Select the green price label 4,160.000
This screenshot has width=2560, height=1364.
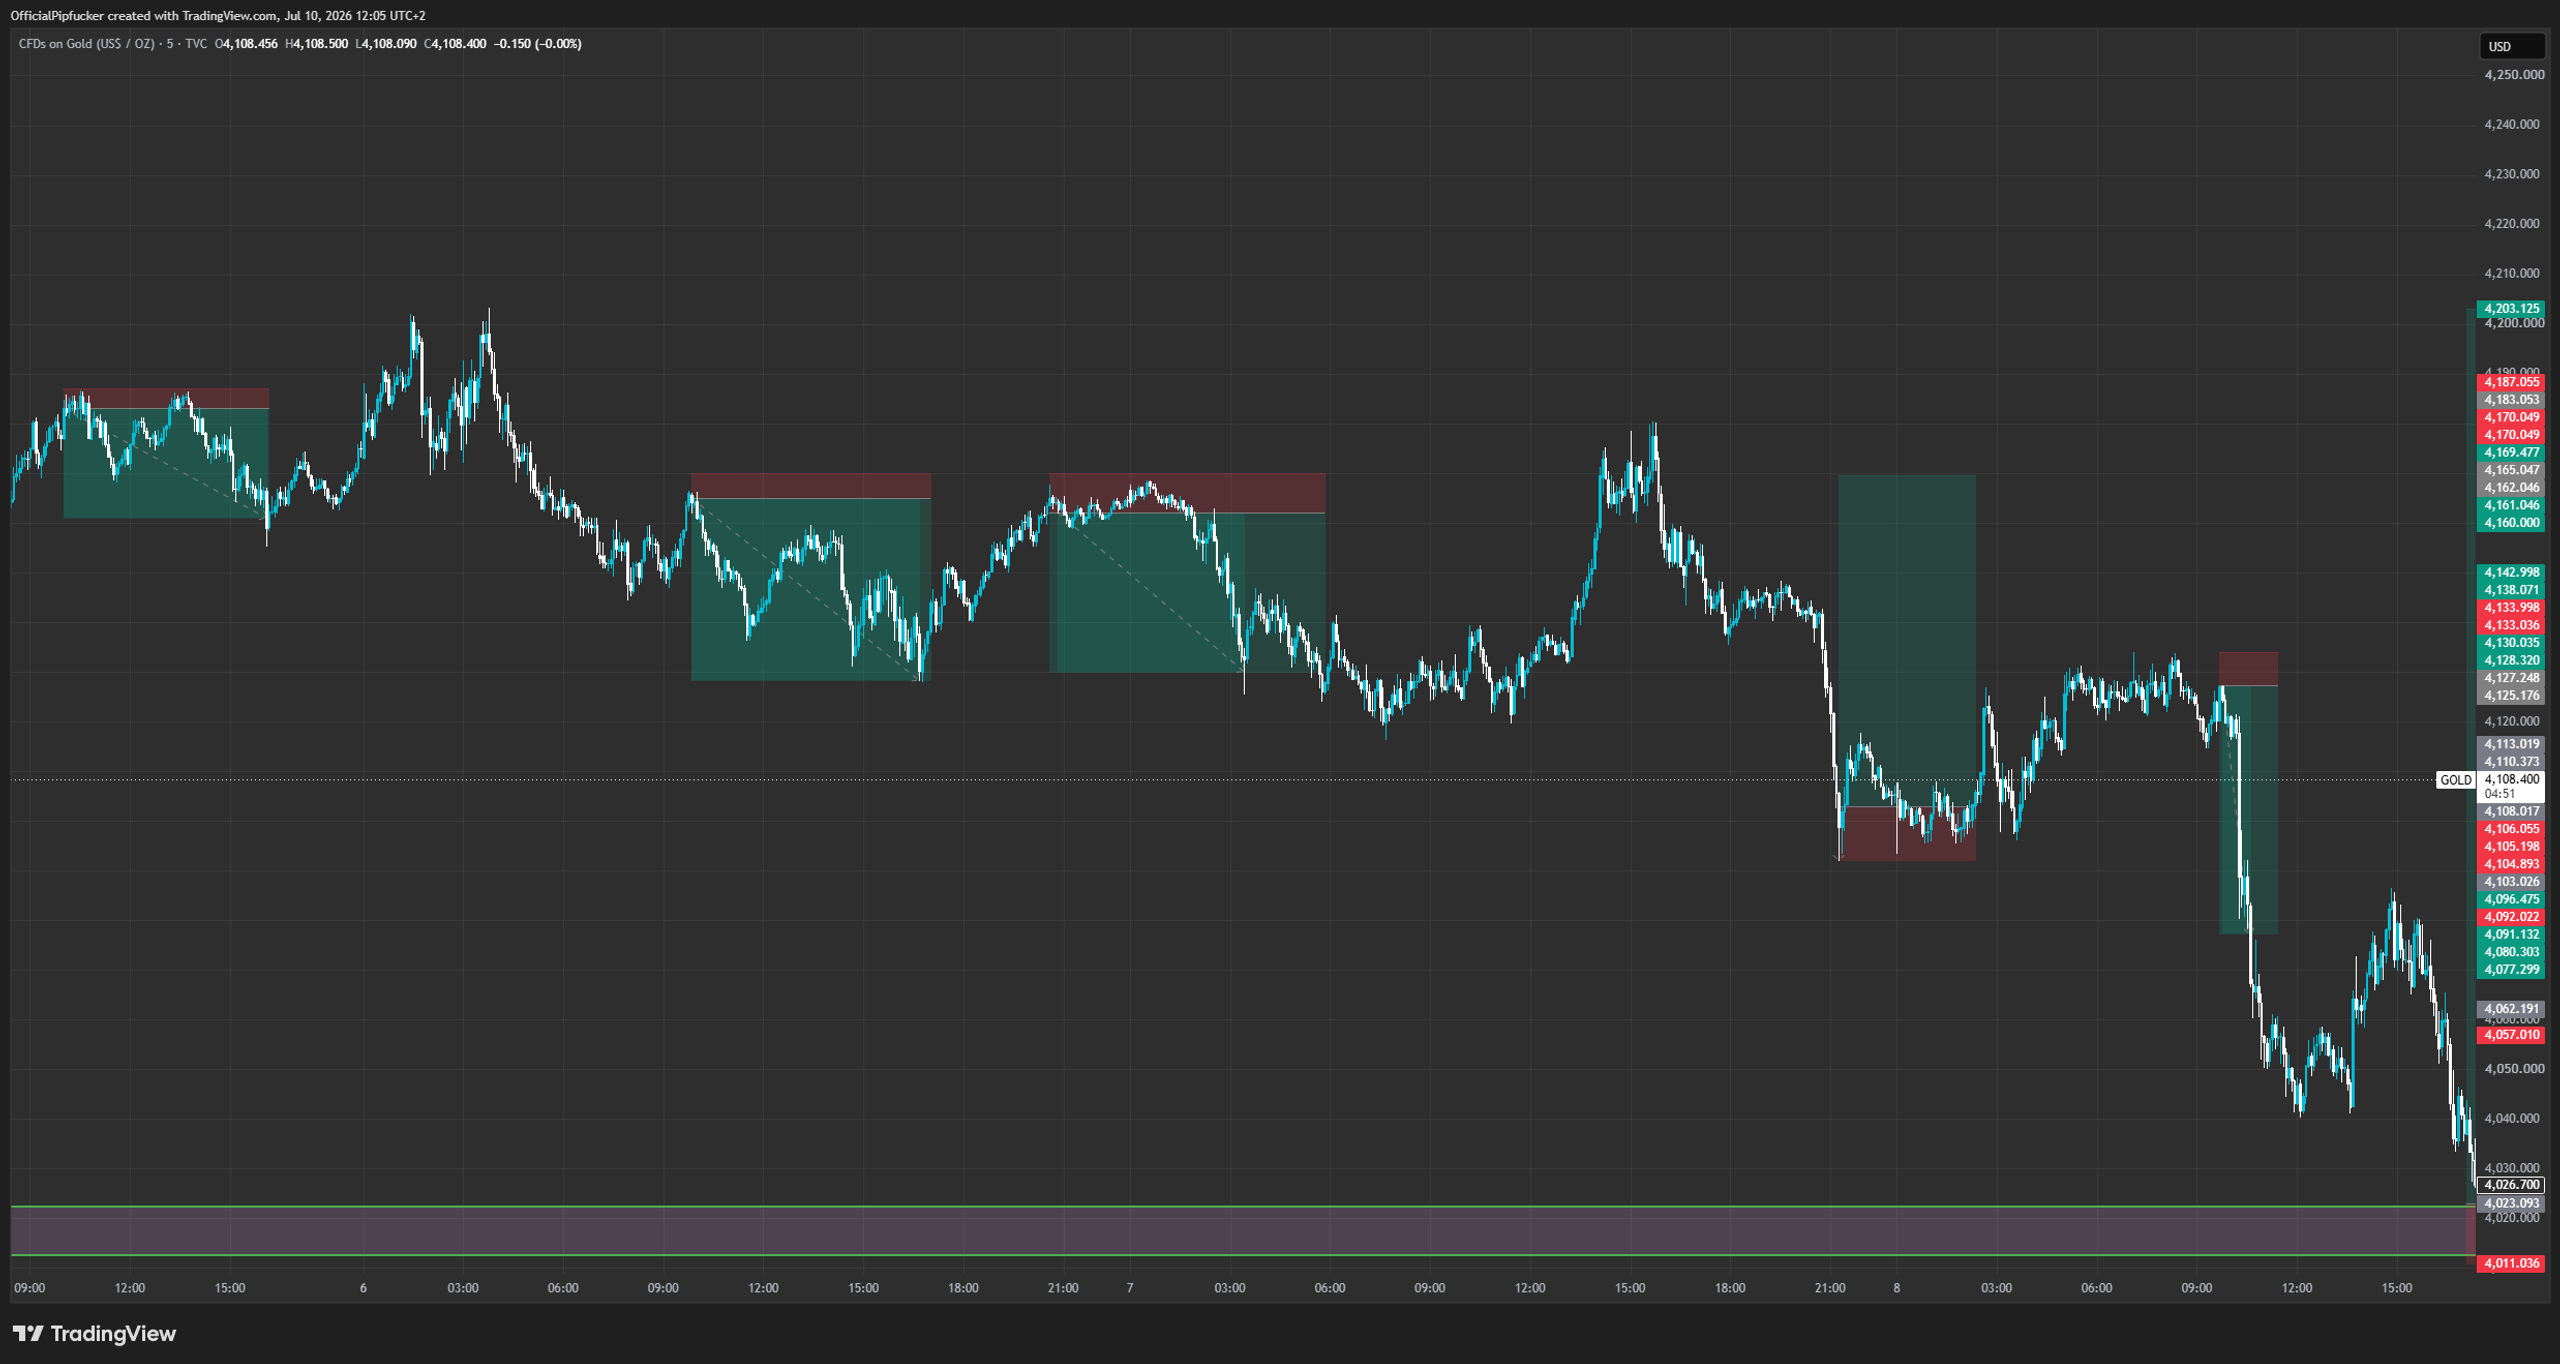[x=2510, y=523]
